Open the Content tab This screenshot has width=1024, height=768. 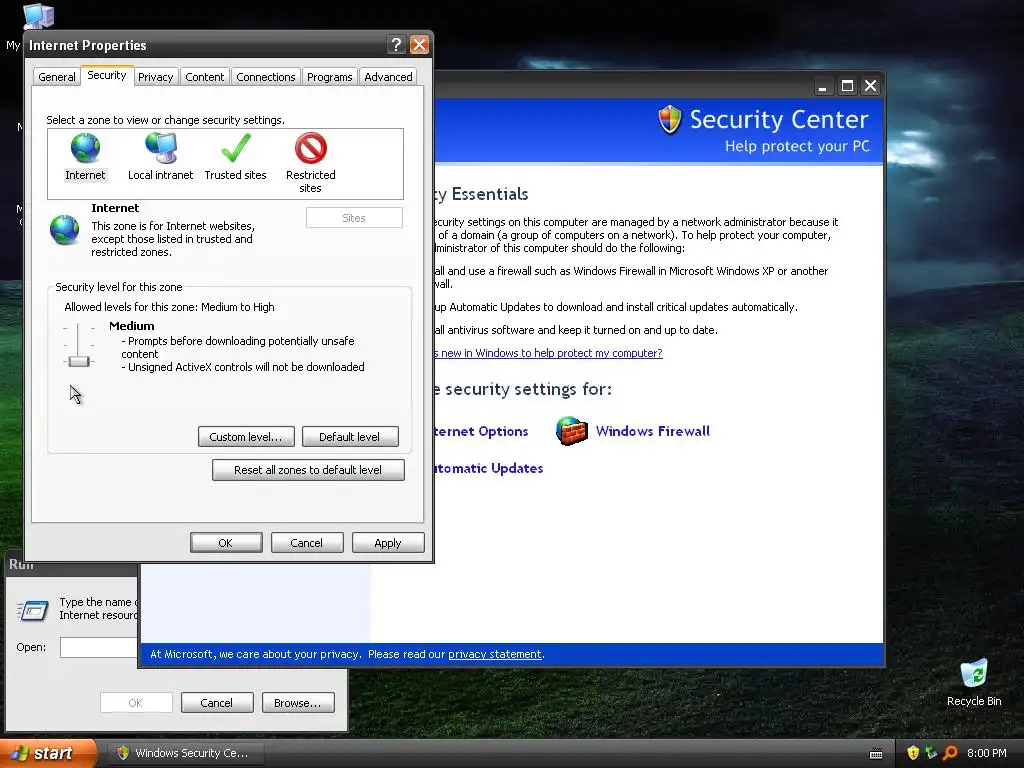click(x=204, y=76)
